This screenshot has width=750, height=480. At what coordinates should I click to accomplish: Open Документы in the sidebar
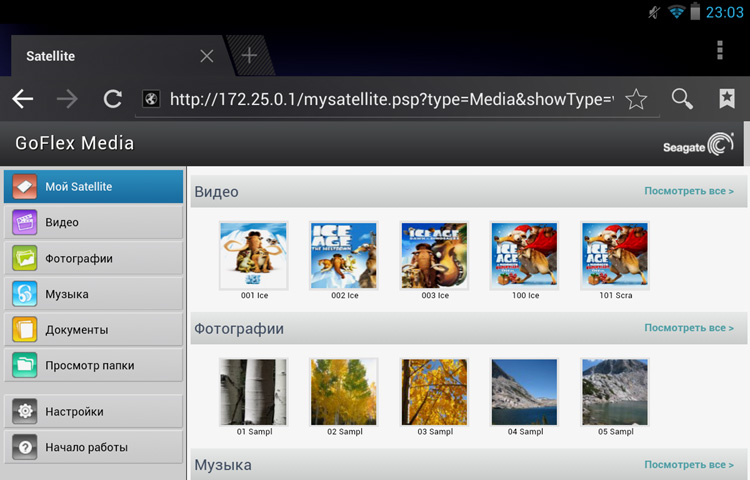click(93, 329)
